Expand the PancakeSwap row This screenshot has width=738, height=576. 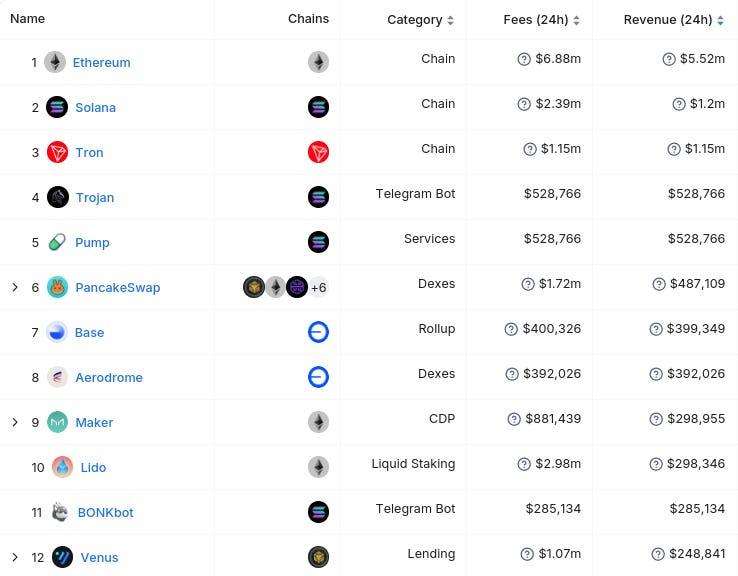(15, 287)
